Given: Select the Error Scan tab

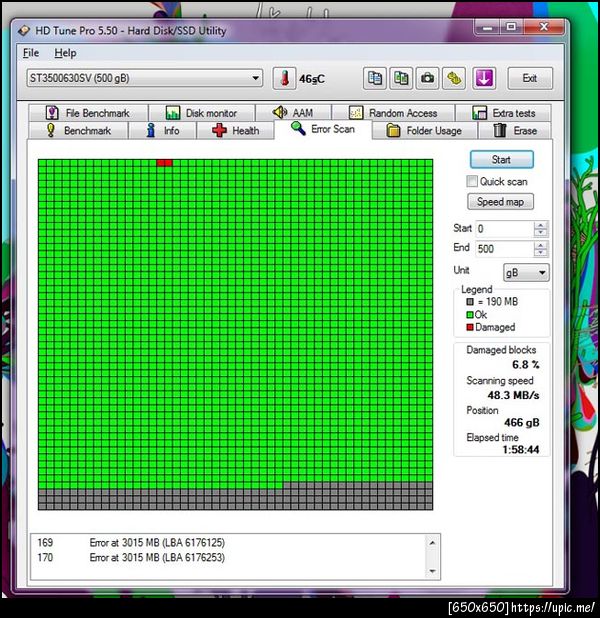Looking at the screenshot, I should [323, 129].
